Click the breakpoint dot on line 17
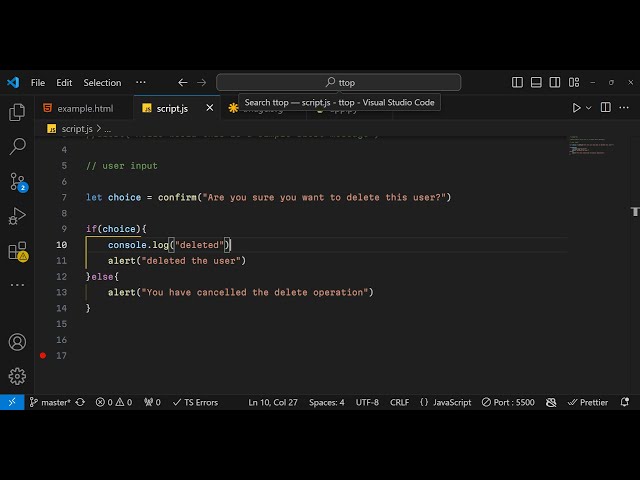This screenshot has width=640, height=480. pyautogui.click(x=42, y=355)
